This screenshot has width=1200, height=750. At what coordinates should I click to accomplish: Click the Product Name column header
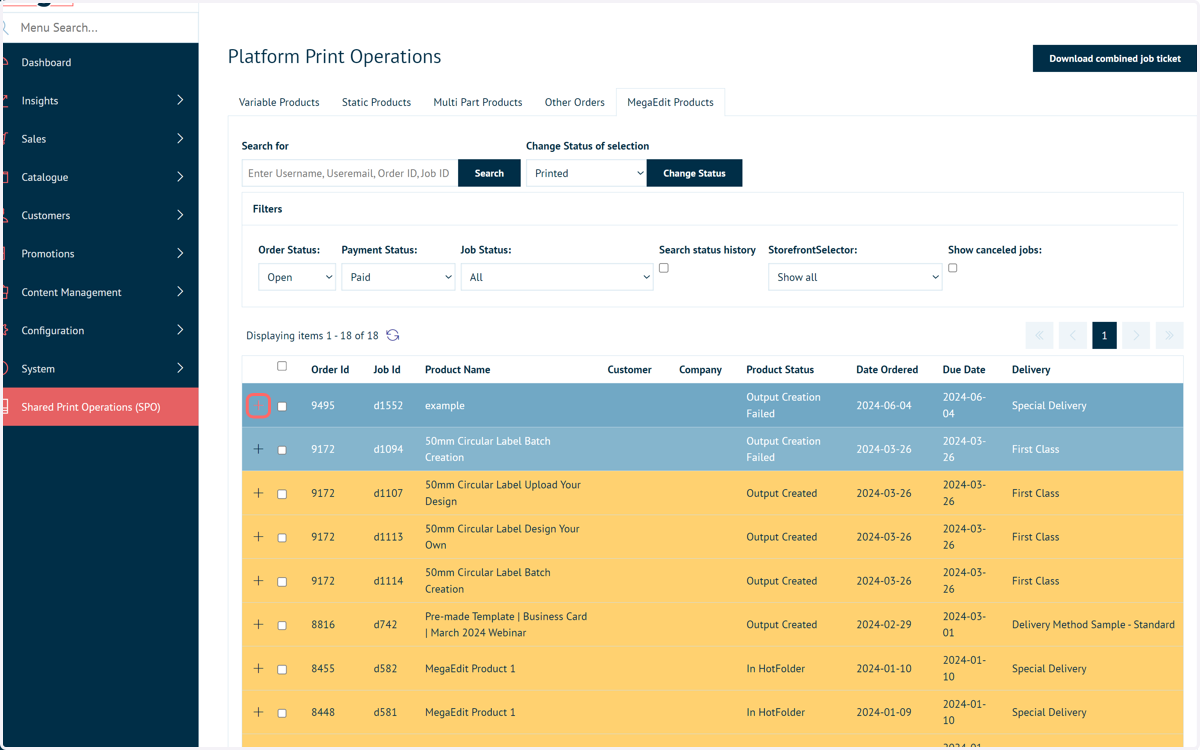click(457, 370)
